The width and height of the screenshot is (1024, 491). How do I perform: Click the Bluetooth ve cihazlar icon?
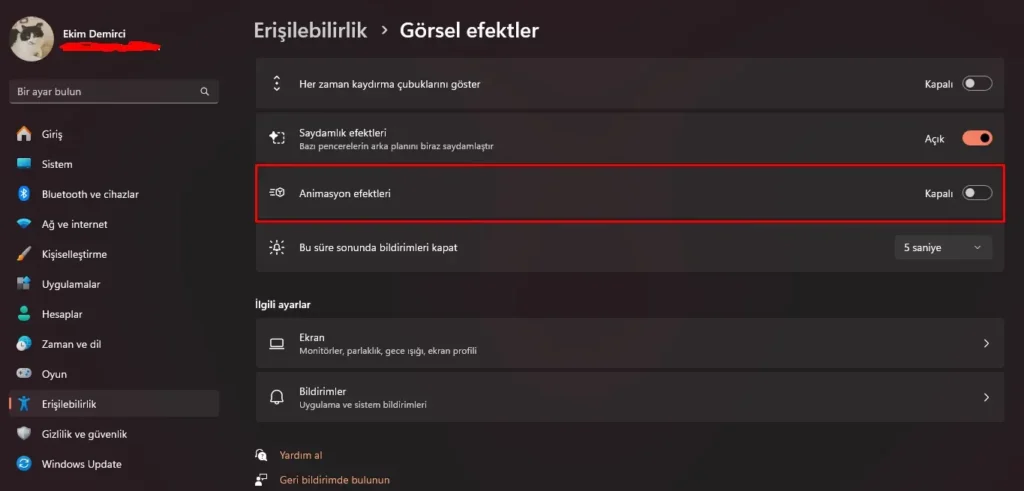(x=24, y=194)
